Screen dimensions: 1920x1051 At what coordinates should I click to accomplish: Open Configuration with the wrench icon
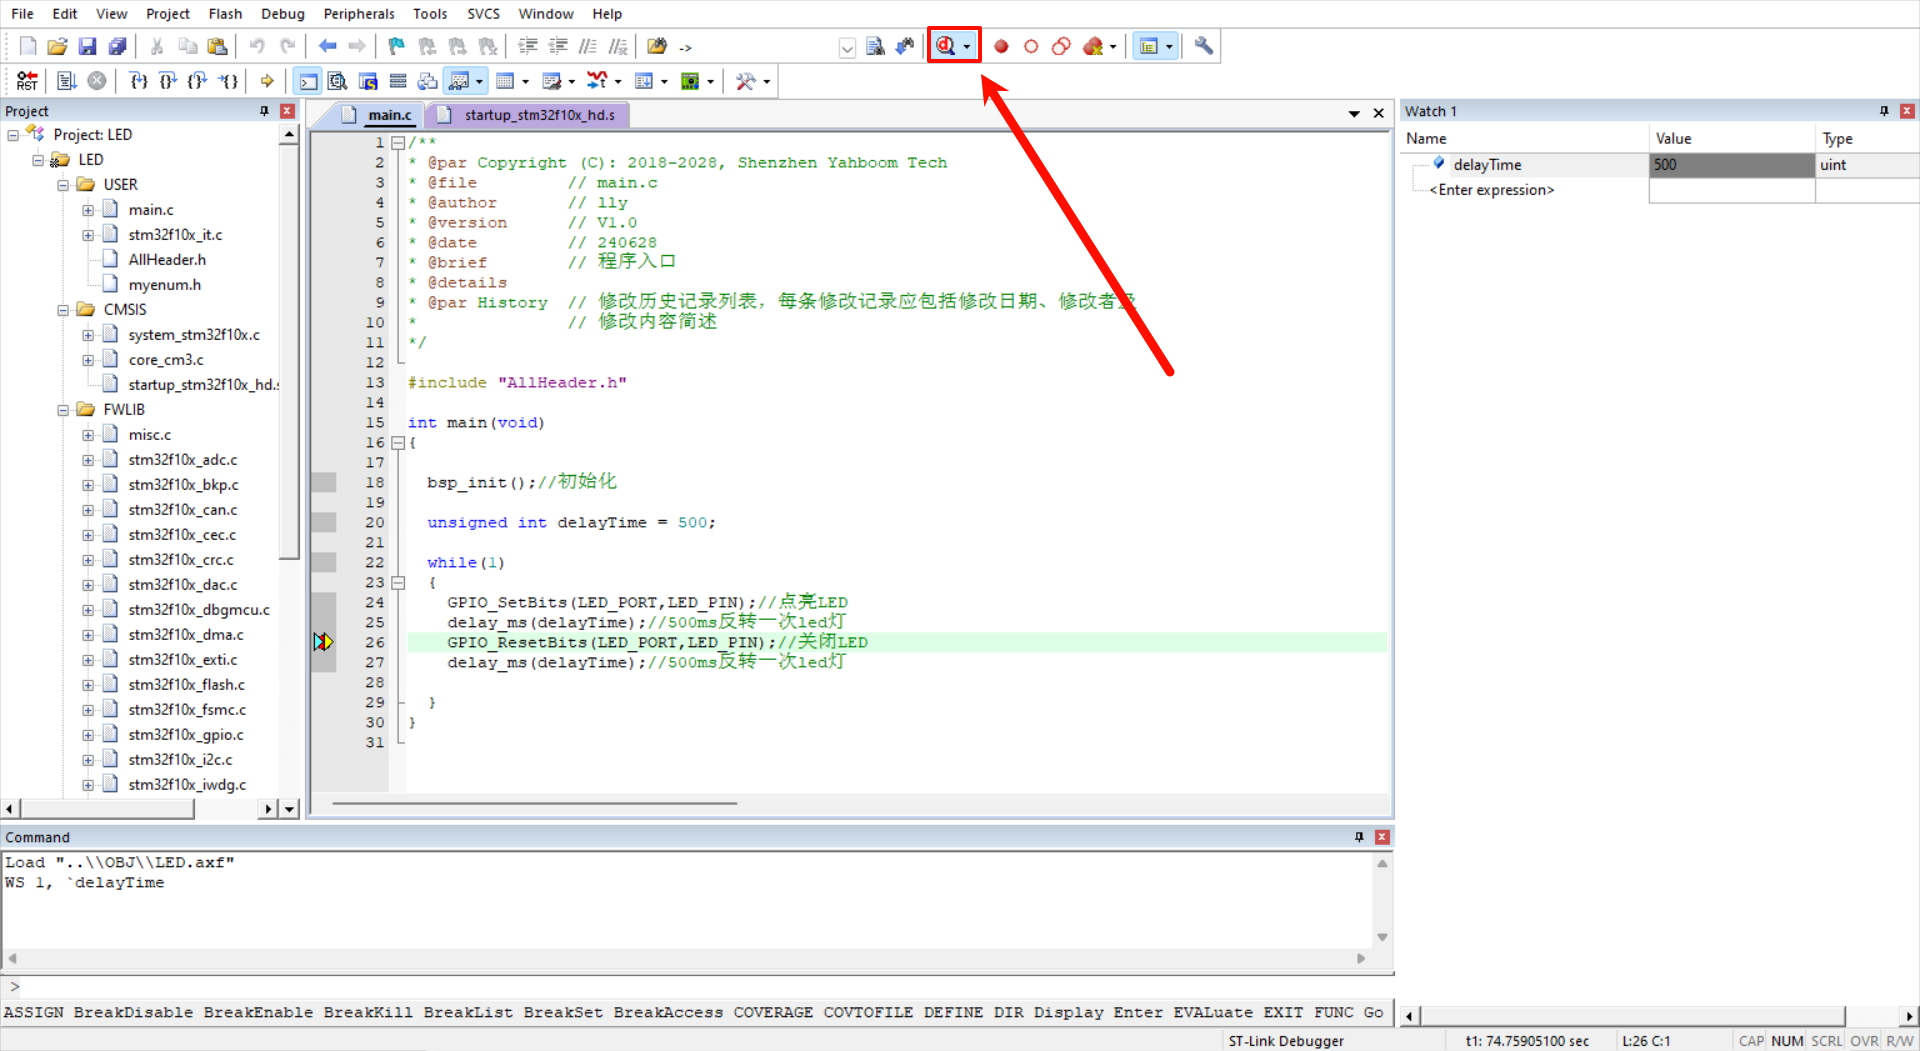pyautogui.click(x=1204, y=46)
